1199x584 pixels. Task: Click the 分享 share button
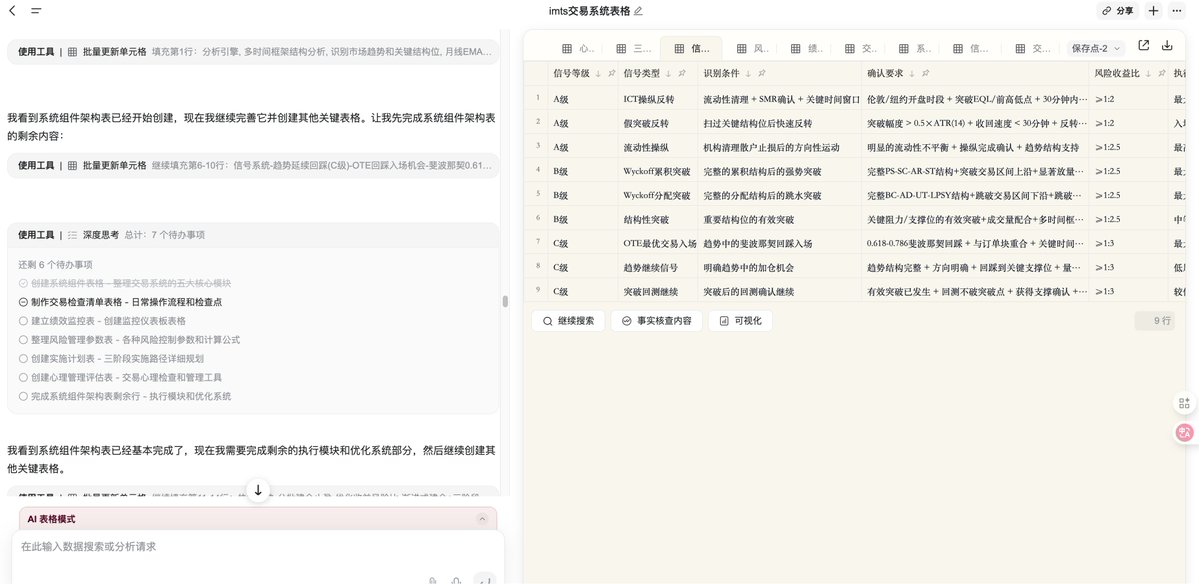[x=1117, y=11]
